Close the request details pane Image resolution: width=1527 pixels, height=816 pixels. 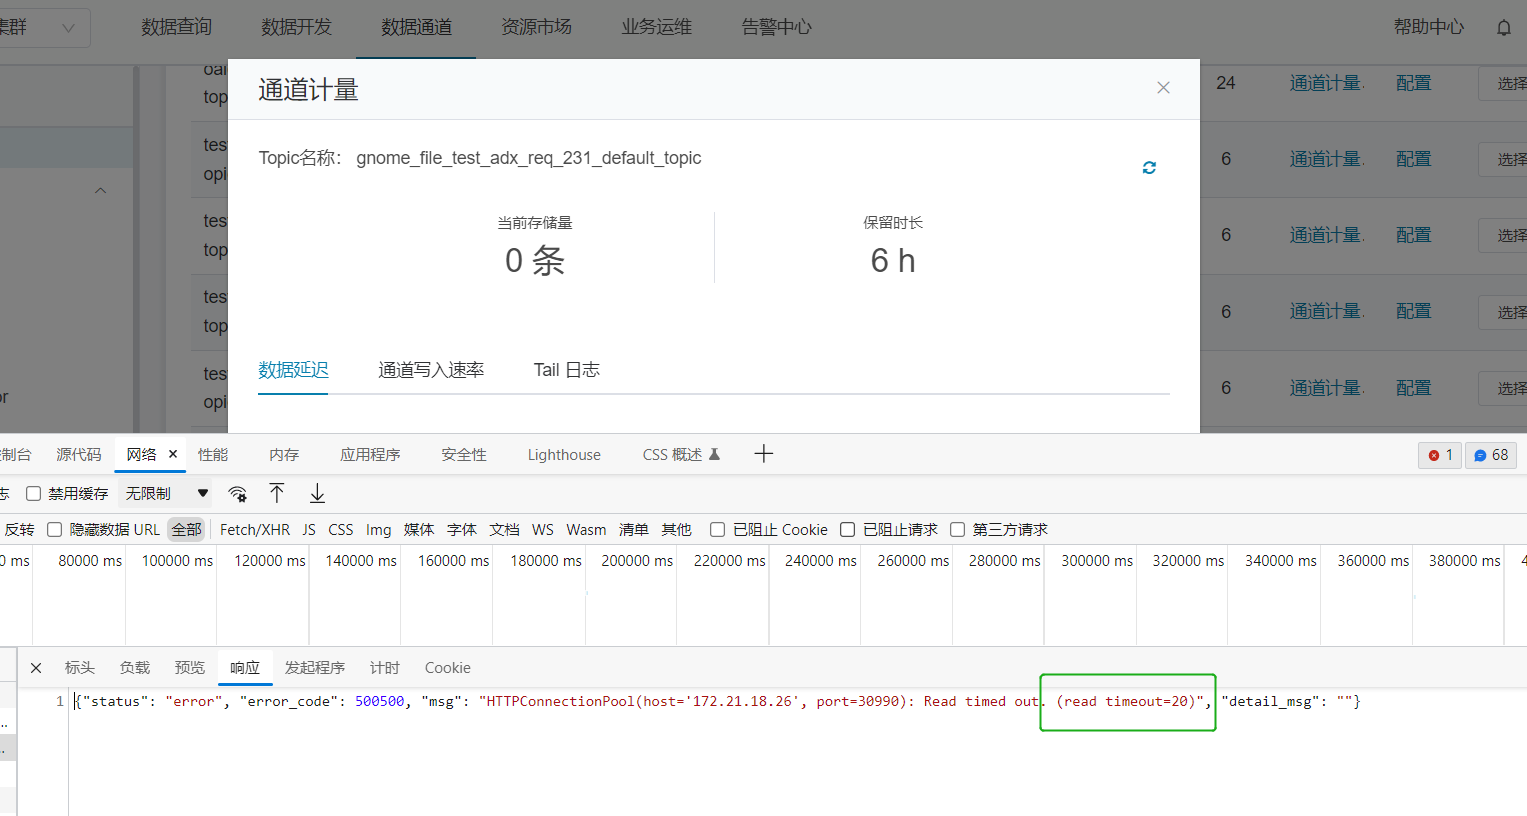(x=36, y=668)
